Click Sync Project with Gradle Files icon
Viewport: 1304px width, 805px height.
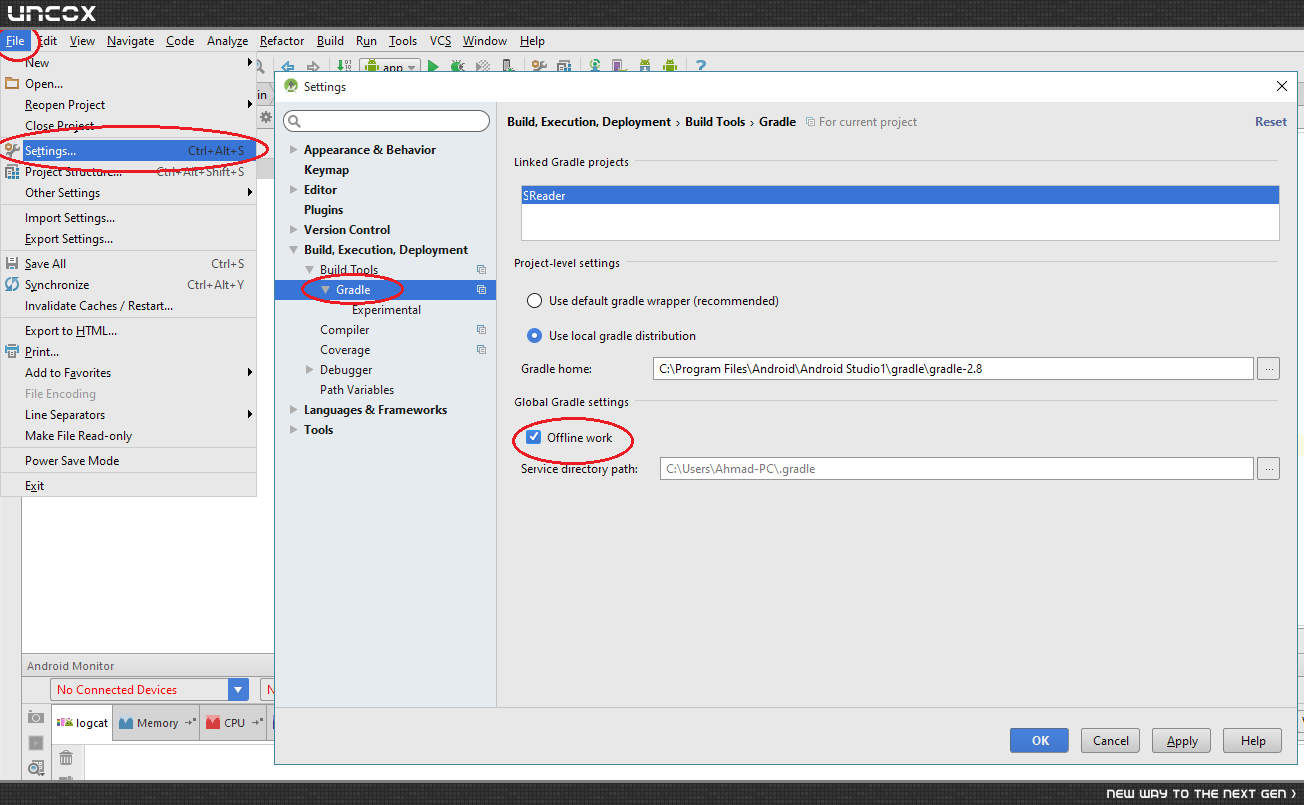(595, 66)
